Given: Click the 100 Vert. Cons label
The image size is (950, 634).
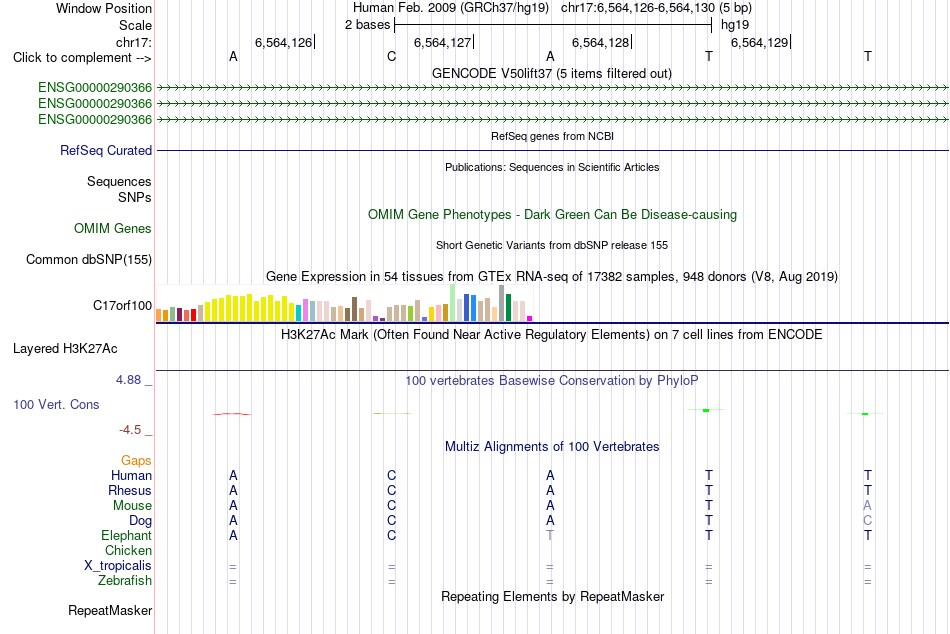Looking at the screenshot, I should 56,405.
